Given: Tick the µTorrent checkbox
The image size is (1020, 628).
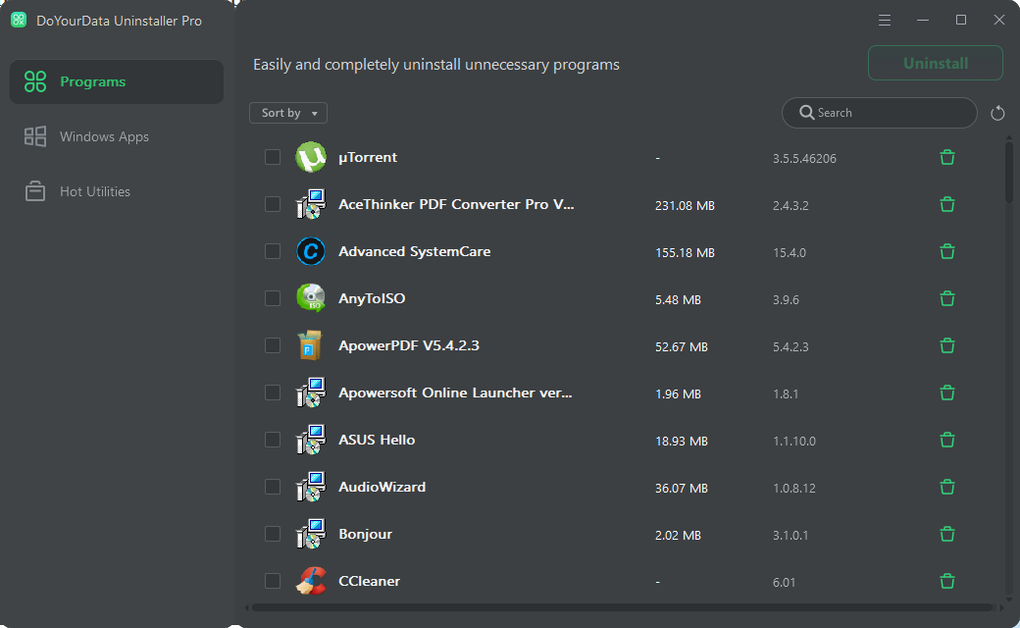Looking at the screenshot, I should 273,157.
